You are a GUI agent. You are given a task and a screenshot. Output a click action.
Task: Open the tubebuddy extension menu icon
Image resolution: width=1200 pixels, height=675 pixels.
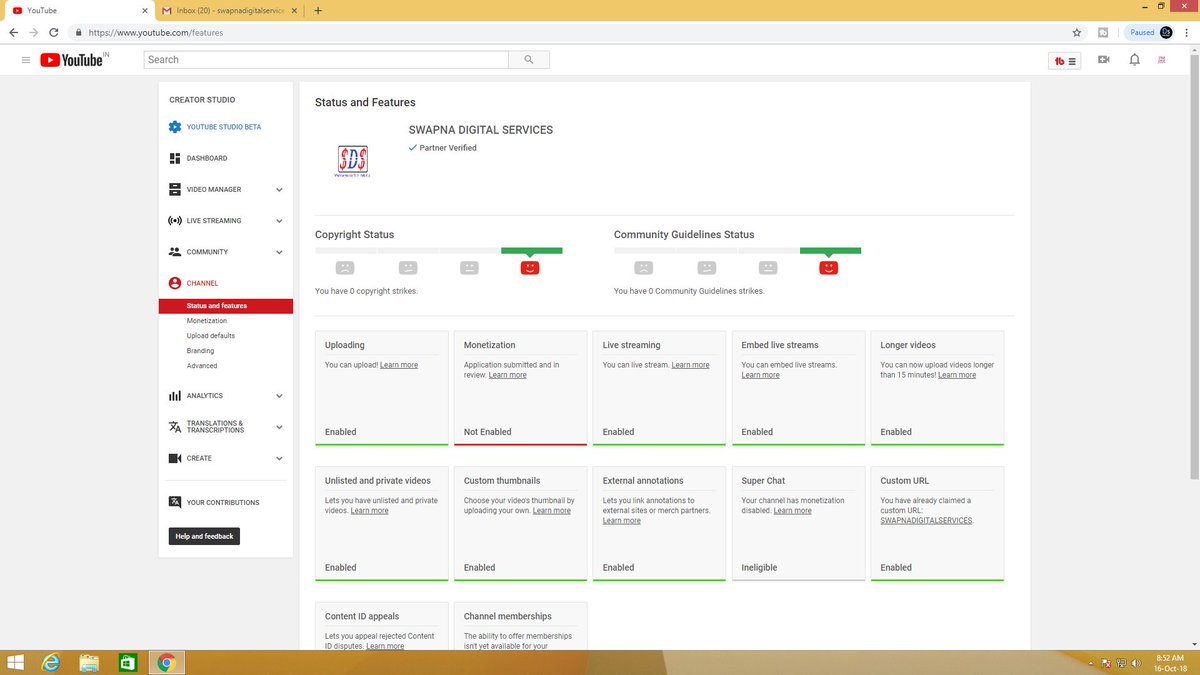pyautogui.click(x=1065, y=61)
